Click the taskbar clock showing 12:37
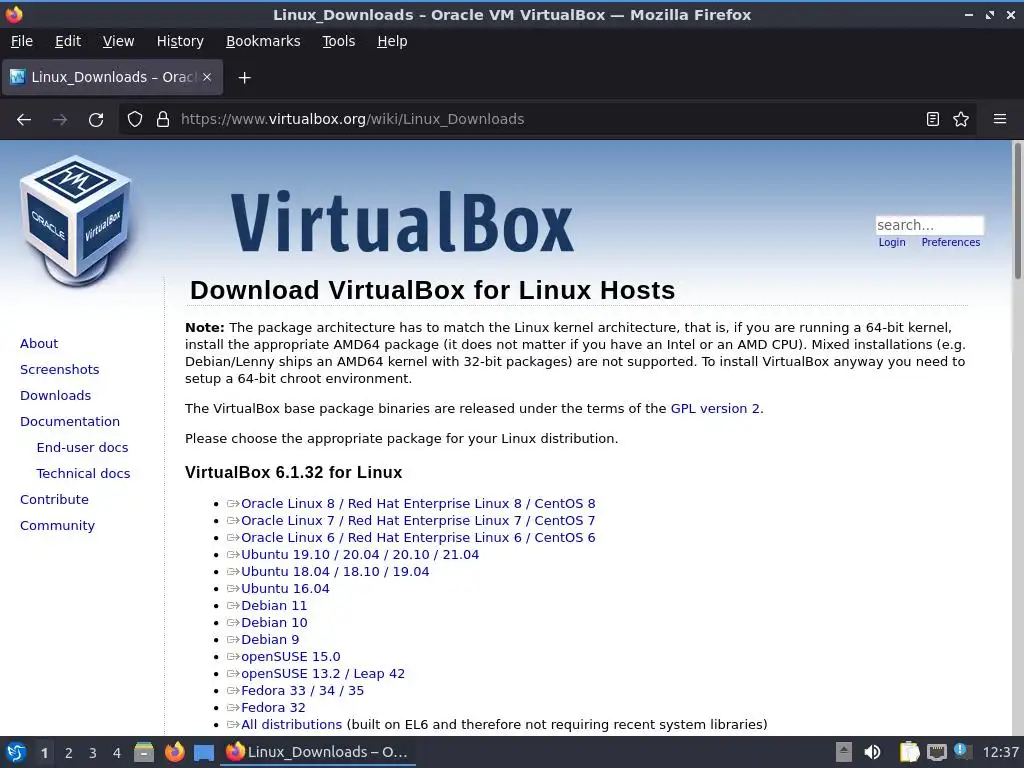Image resolution: width=1024 pixels, height=768 pixels. [1000, 752]
